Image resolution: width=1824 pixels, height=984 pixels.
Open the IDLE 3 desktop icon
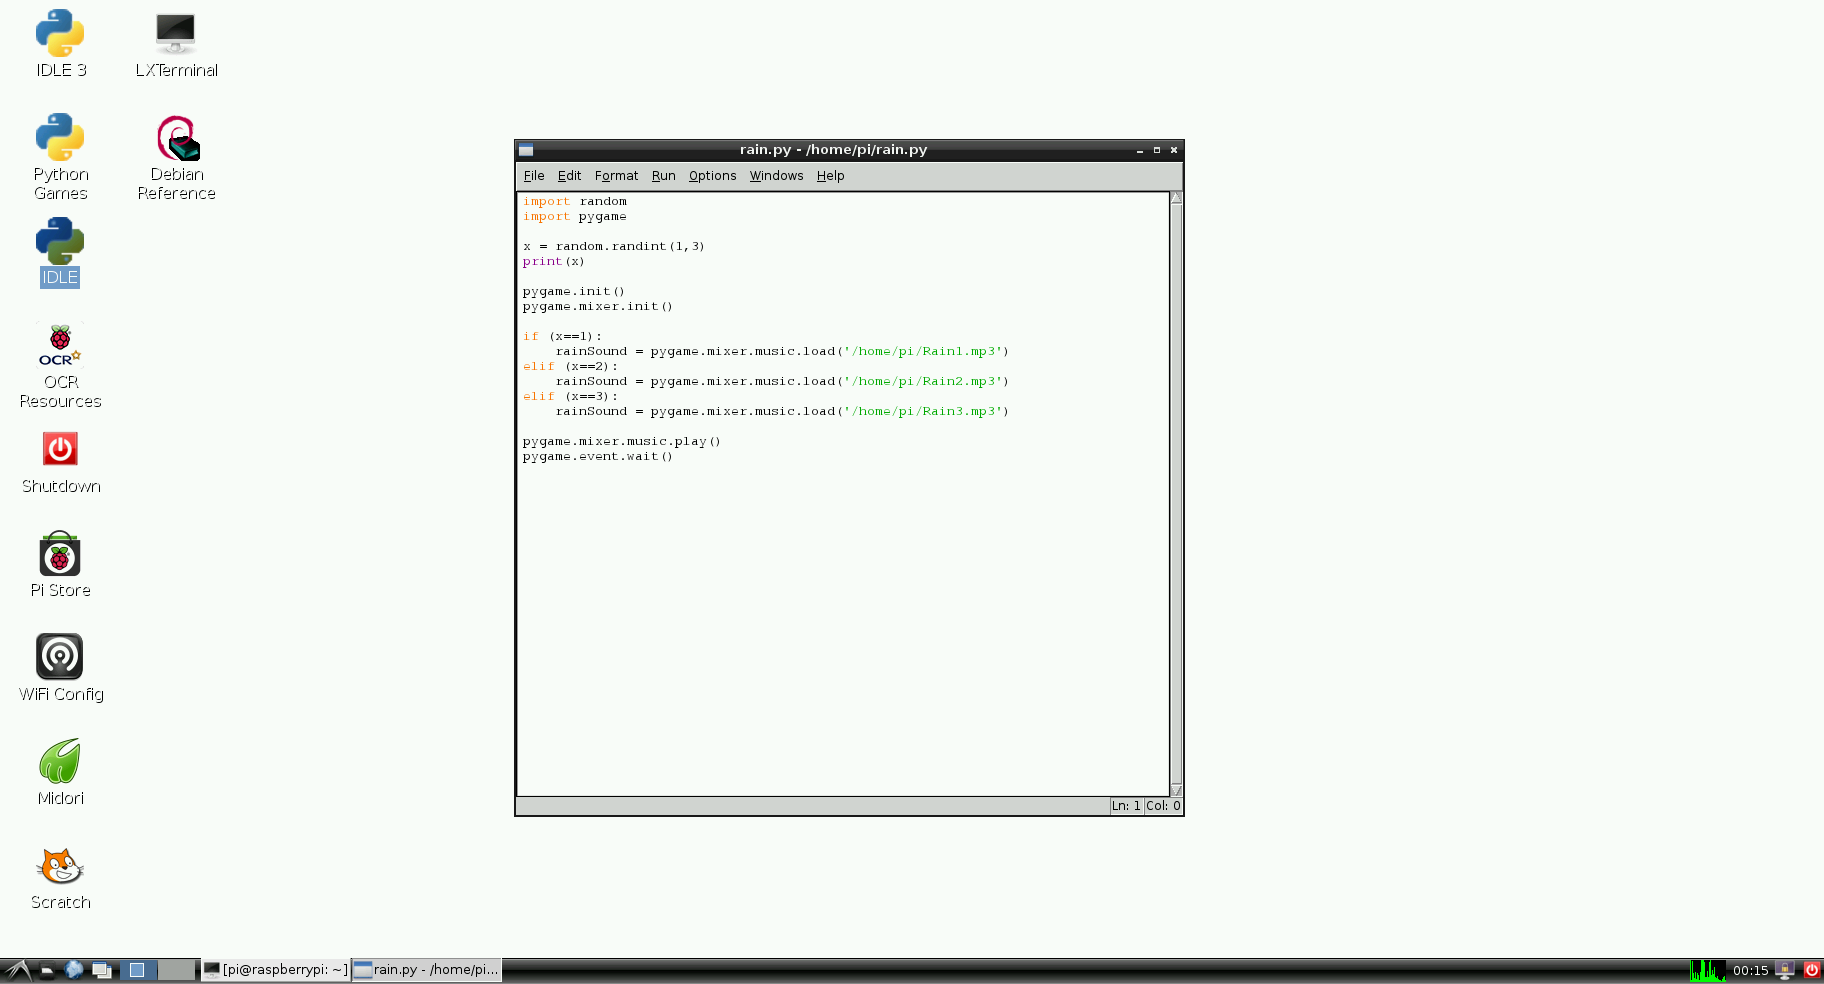click(60, 43)
